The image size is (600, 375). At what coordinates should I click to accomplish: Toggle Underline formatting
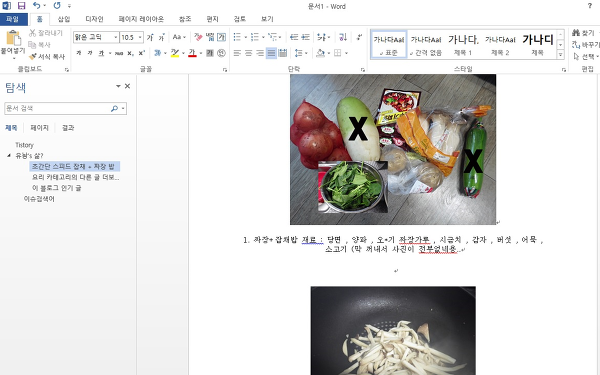pyautogui.click(x=101, y=53)
